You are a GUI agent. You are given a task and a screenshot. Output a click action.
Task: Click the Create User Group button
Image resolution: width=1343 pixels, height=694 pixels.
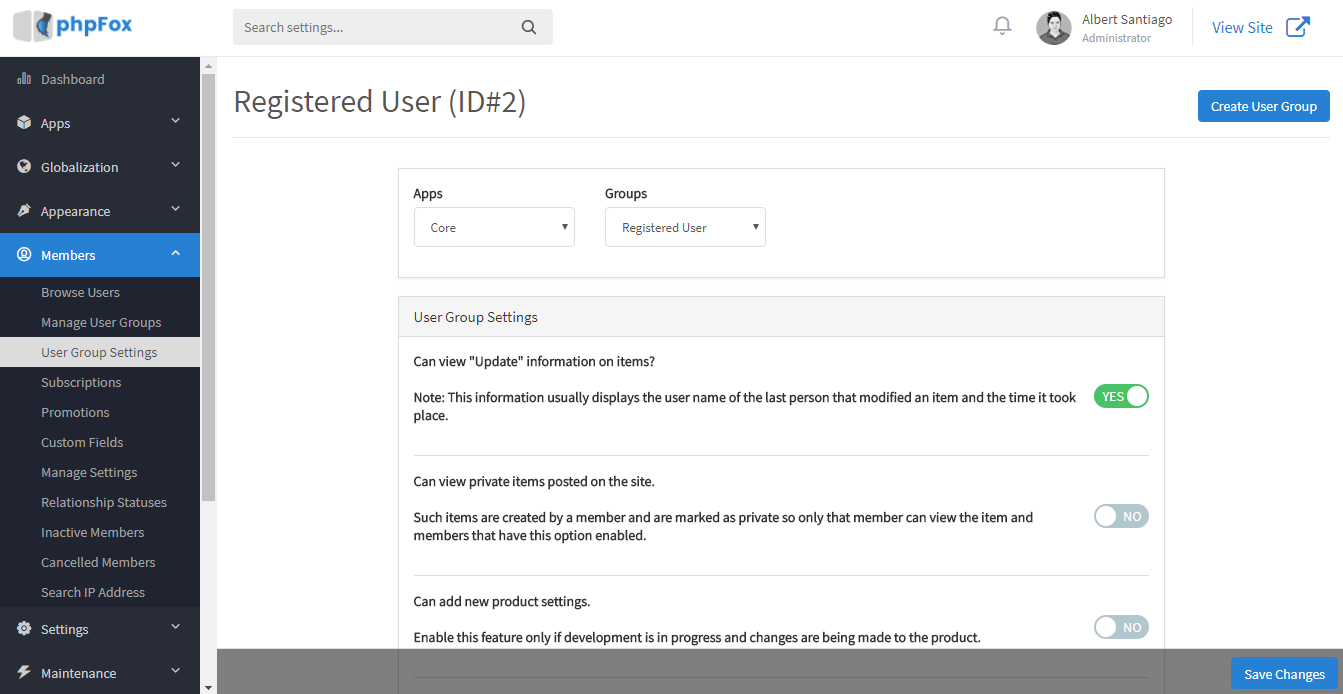coord(1263,106)
